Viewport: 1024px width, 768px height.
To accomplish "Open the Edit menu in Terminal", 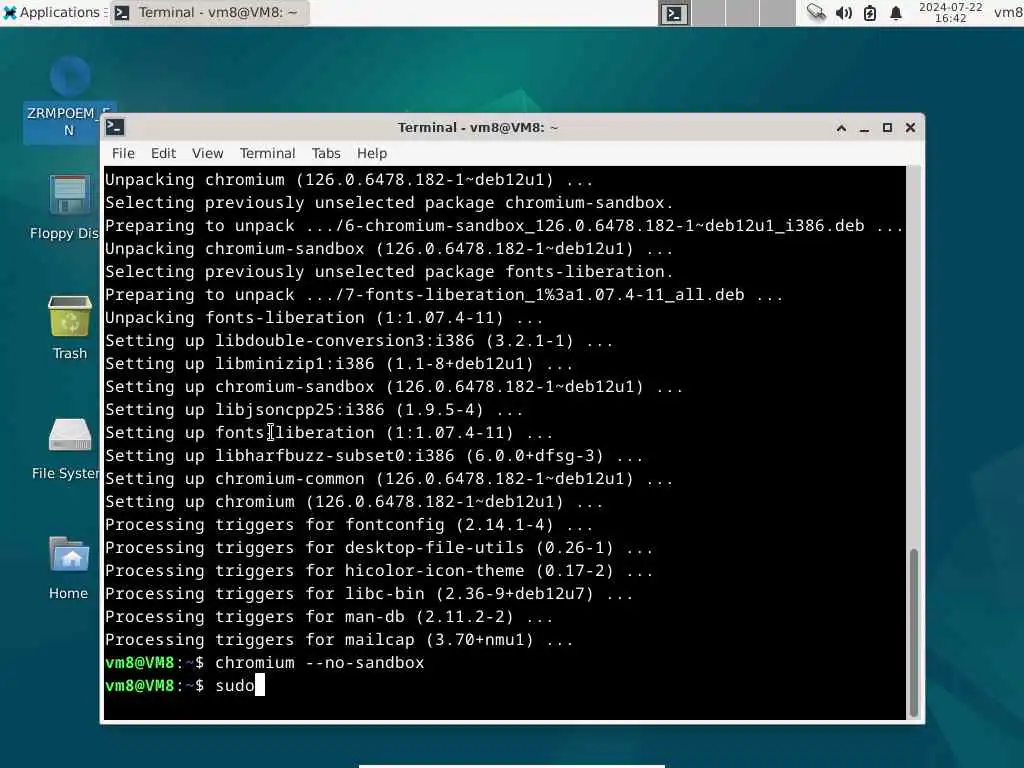I will pos(163,153).
